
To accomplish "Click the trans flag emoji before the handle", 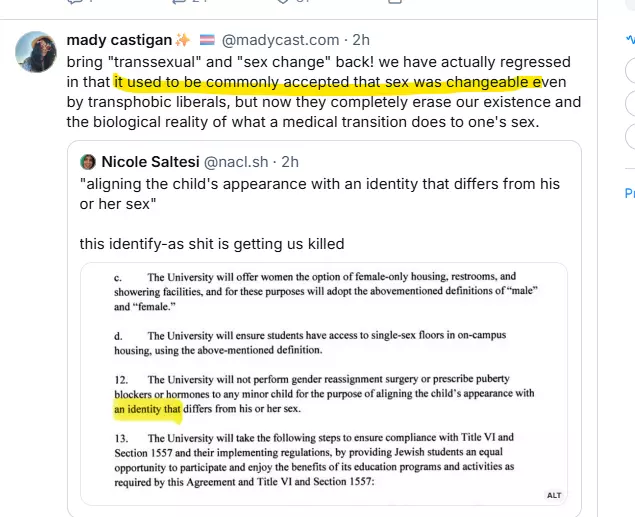I will (x=207, y=41).
